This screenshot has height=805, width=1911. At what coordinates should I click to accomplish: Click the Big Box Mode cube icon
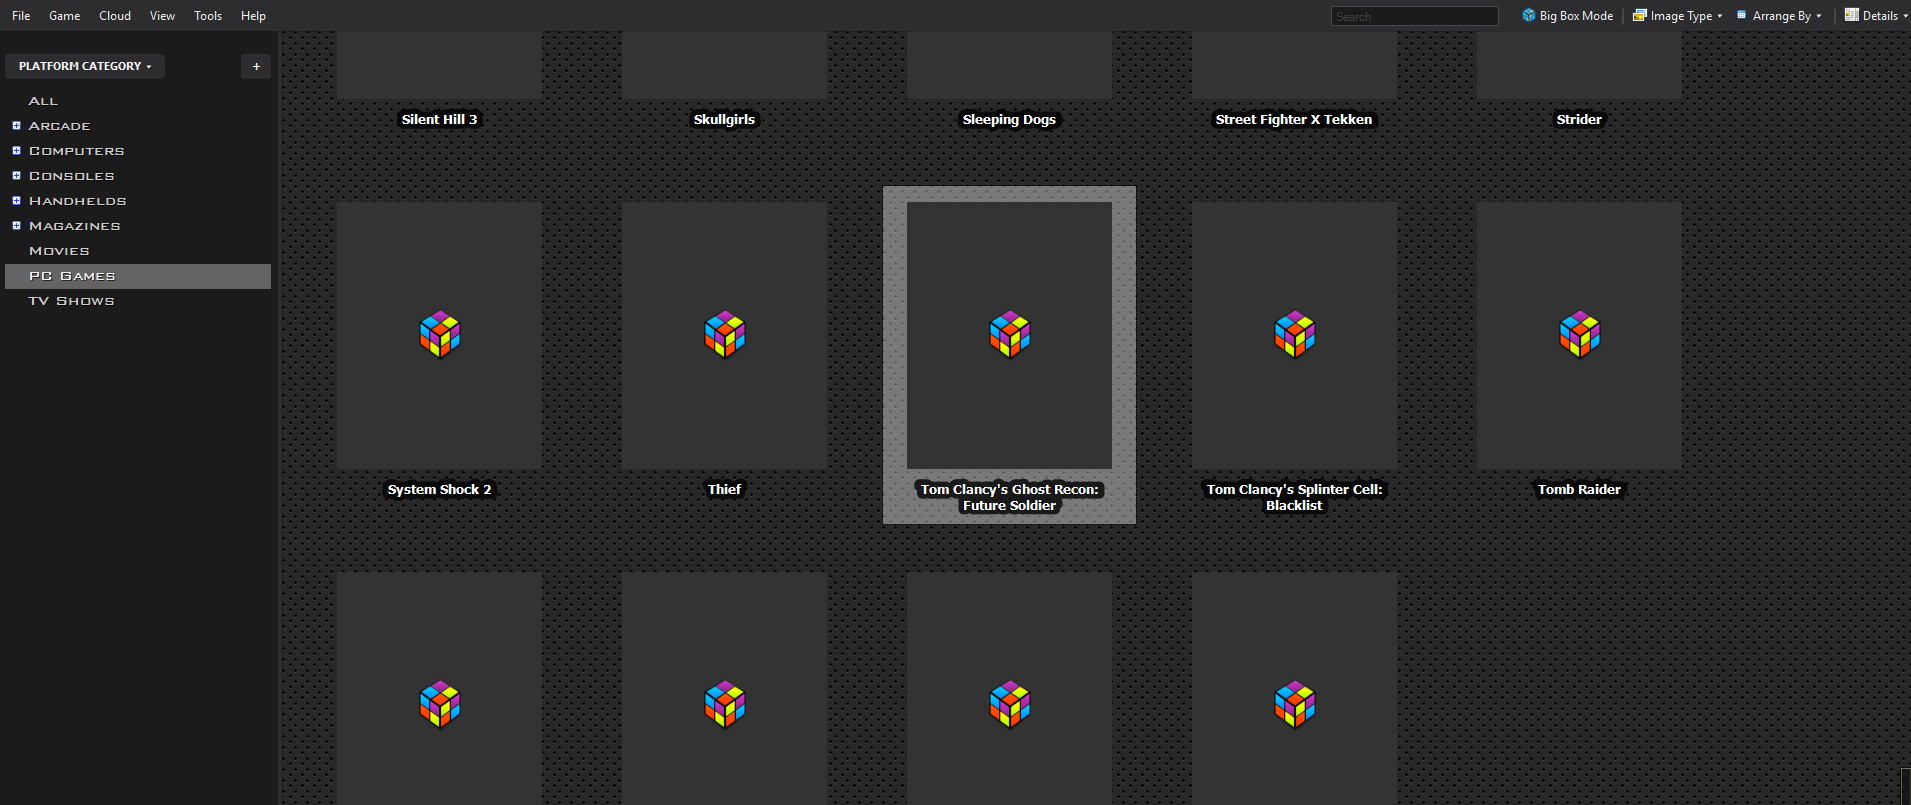(1529, 15)
